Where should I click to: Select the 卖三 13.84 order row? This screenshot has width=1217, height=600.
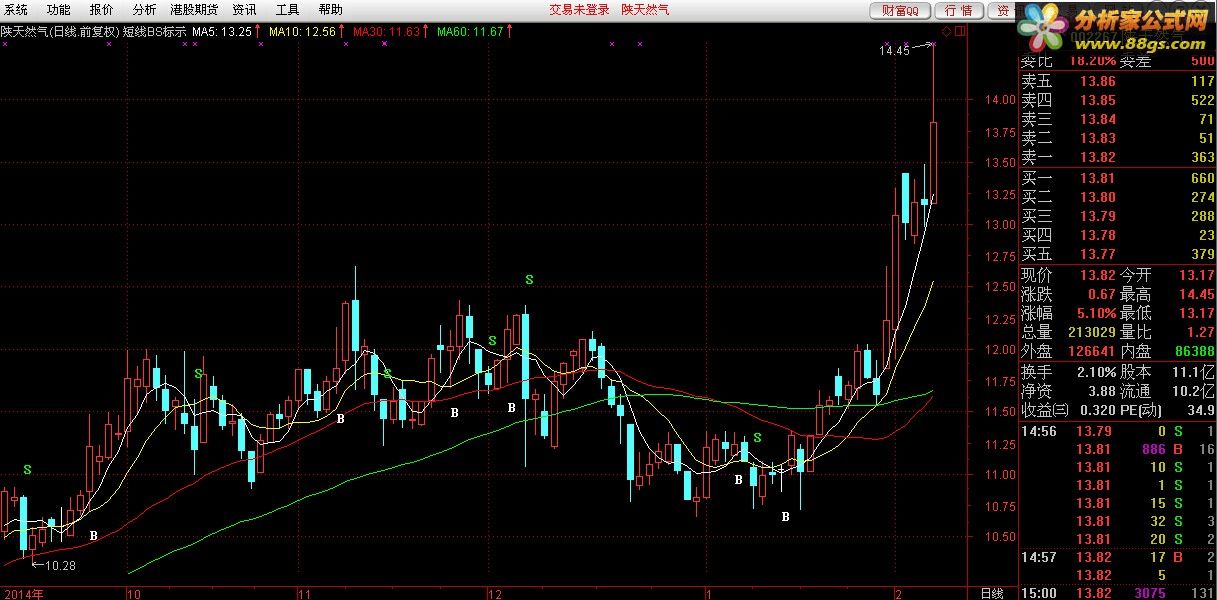tap(1118, 119)
